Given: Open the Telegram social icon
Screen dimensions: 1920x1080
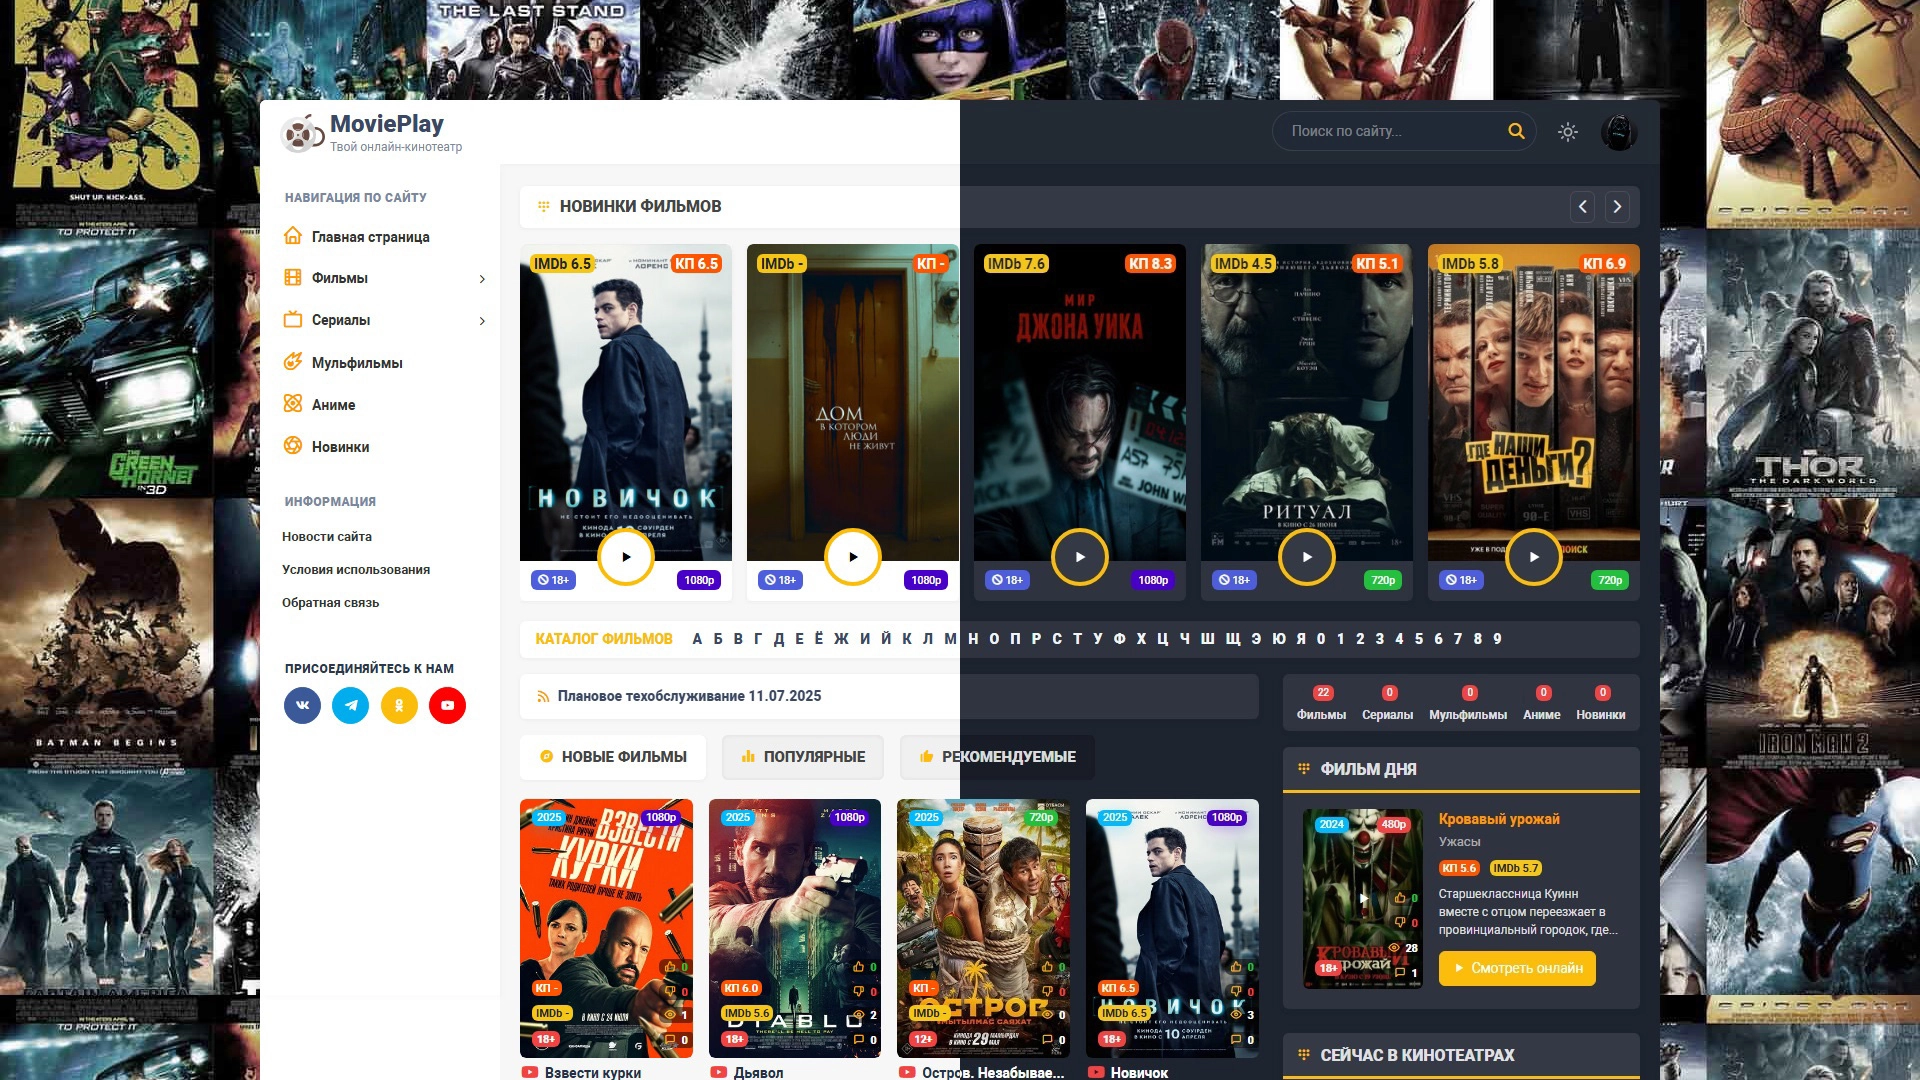Looking at the screenshot, I should point(350,705).
